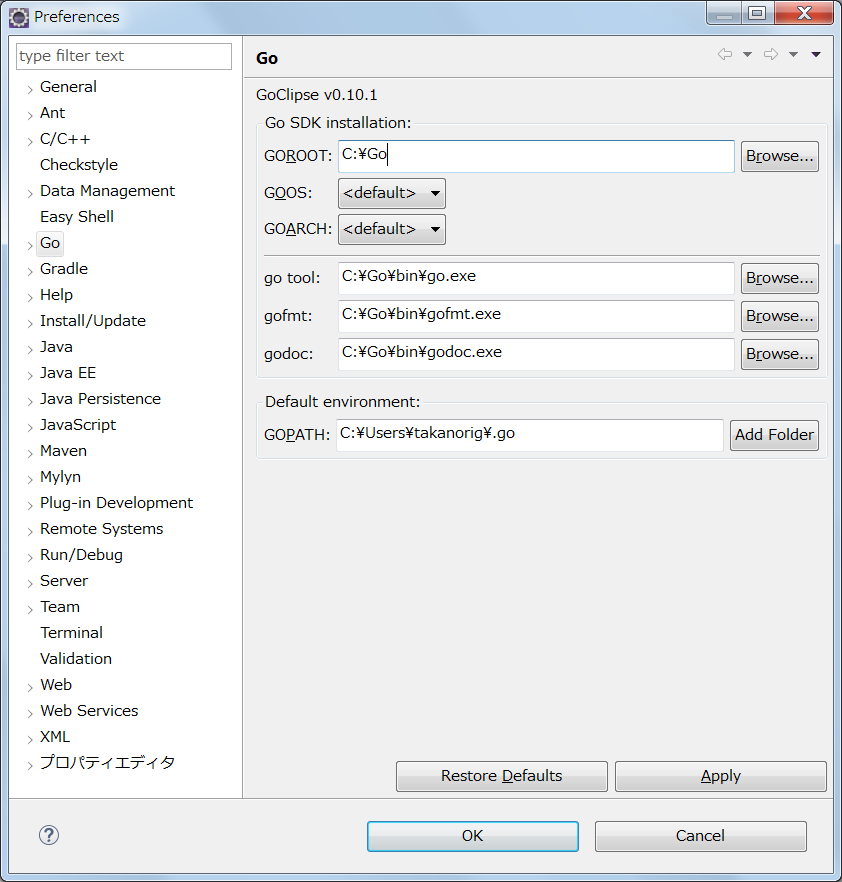Image resolution: width=842 pixels, height=882 pixels.
Task: Click the Preferences window icon in titlebar
Action: coord(17,14)
